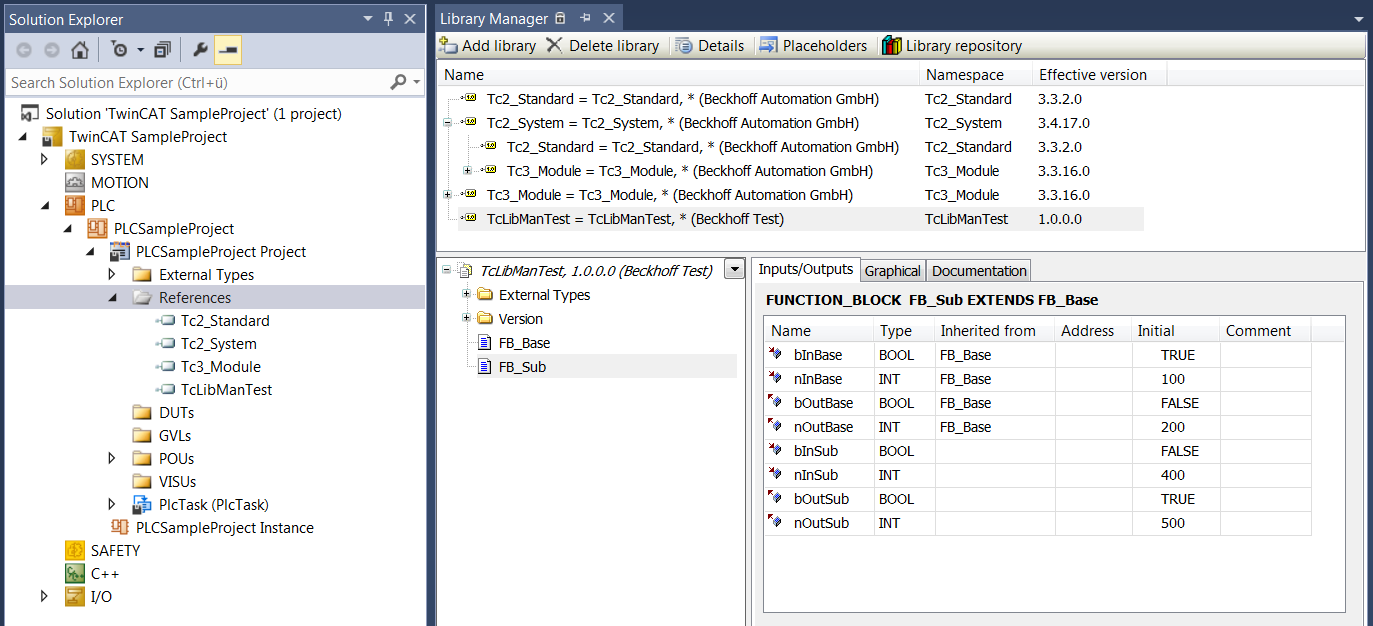Click the nOutSub variable row
The image size is (1373, 626).
1038,523
